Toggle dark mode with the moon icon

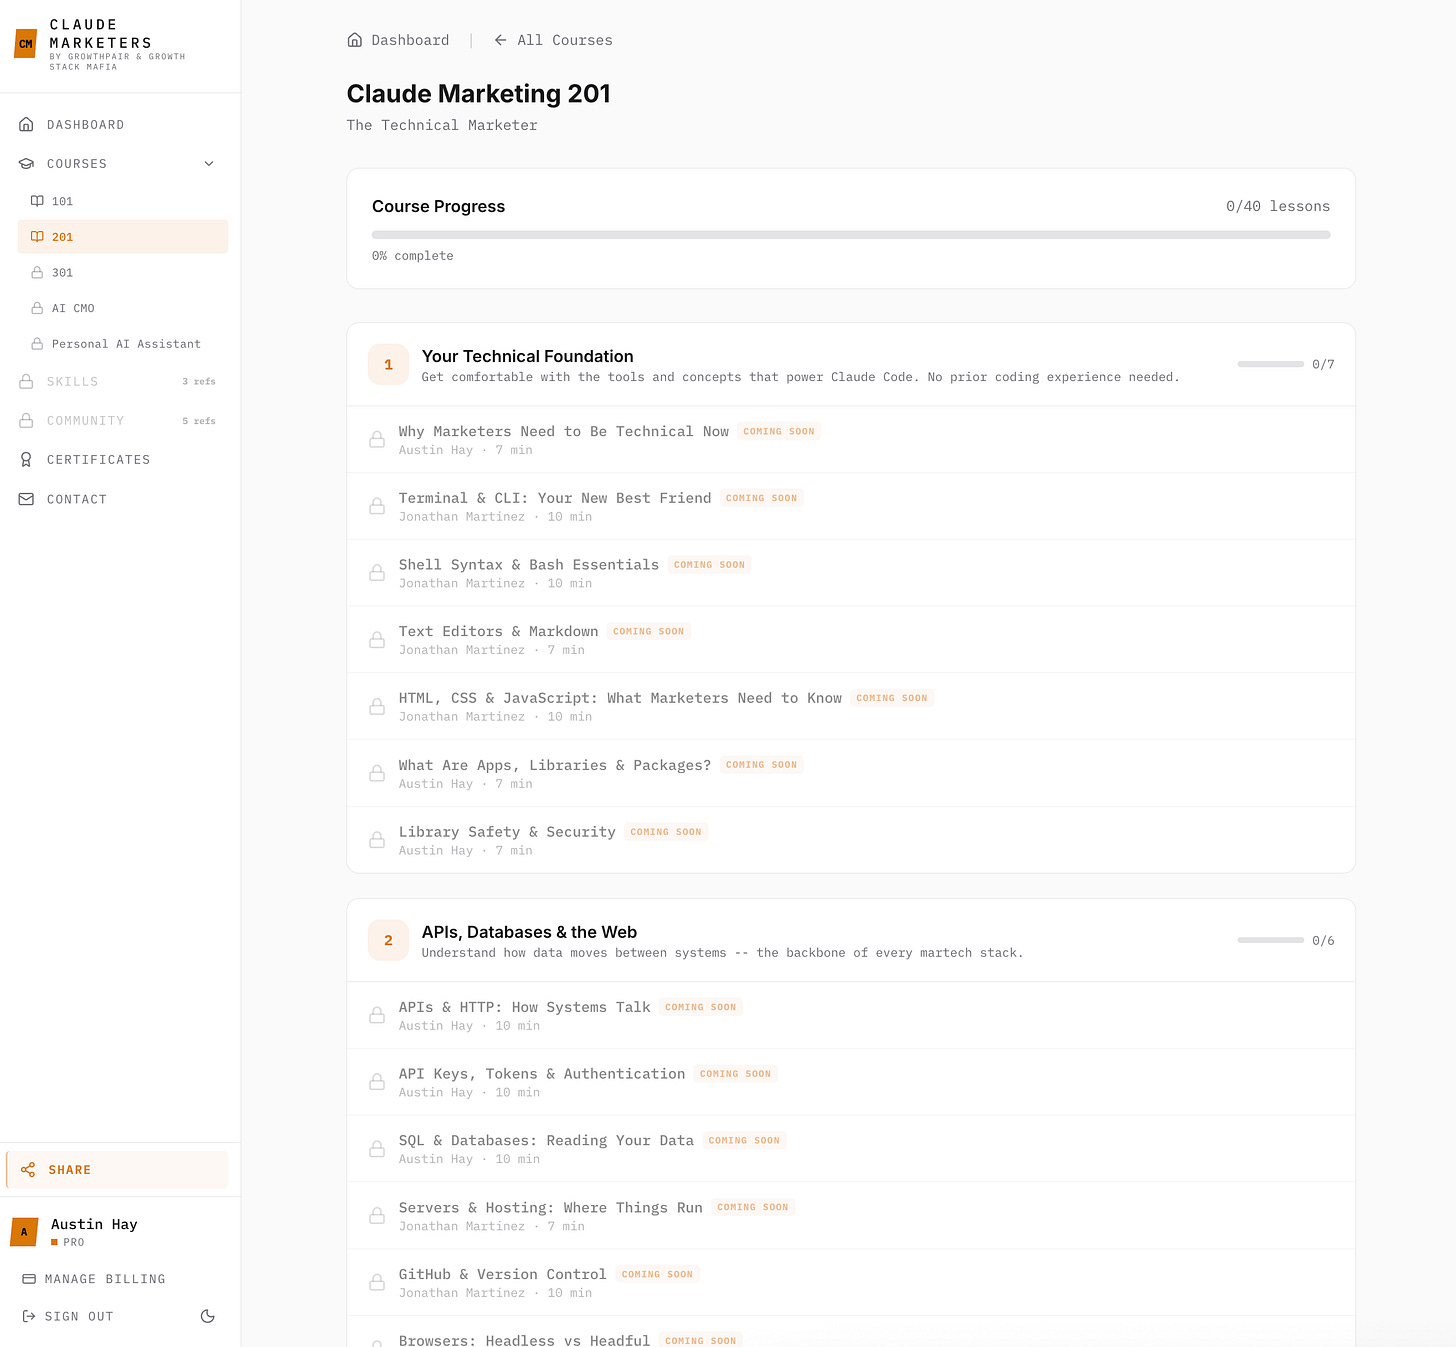pos(208,1316)
